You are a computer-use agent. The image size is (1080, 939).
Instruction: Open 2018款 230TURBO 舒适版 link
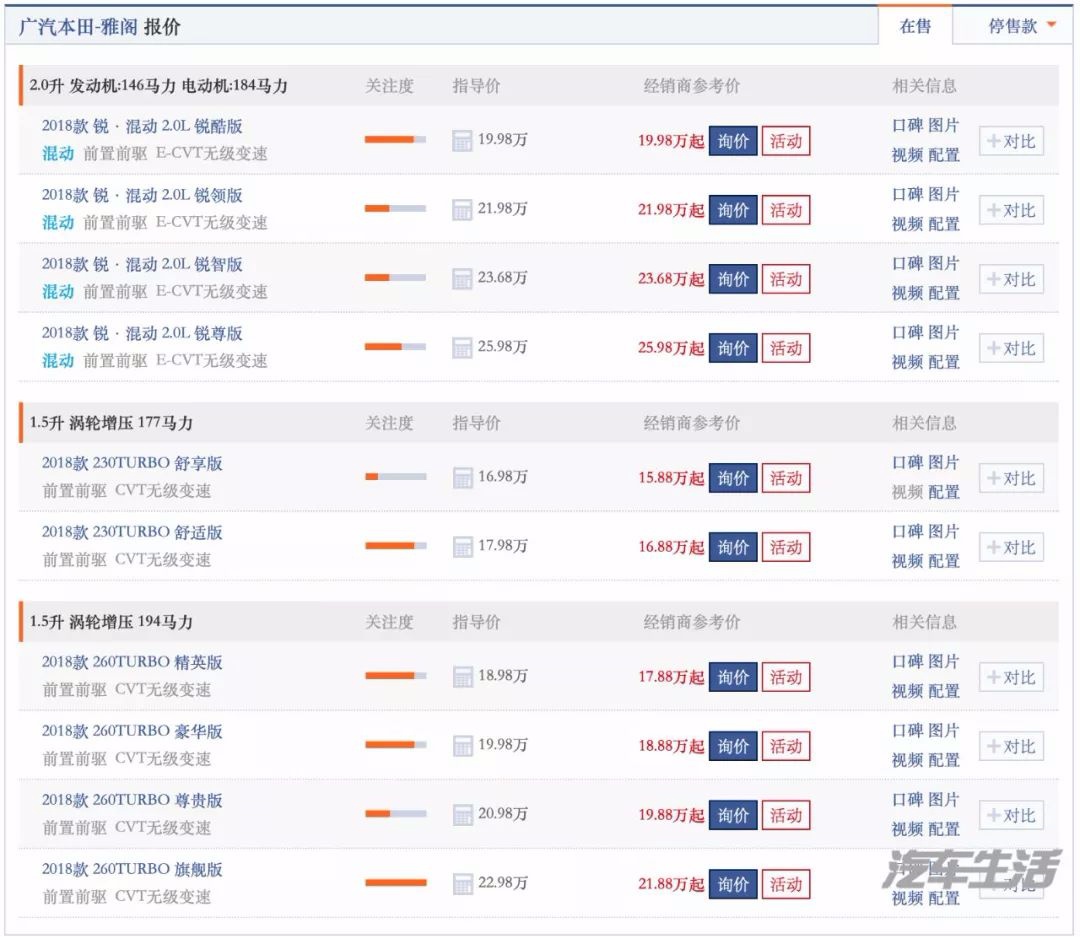point(132,532)
